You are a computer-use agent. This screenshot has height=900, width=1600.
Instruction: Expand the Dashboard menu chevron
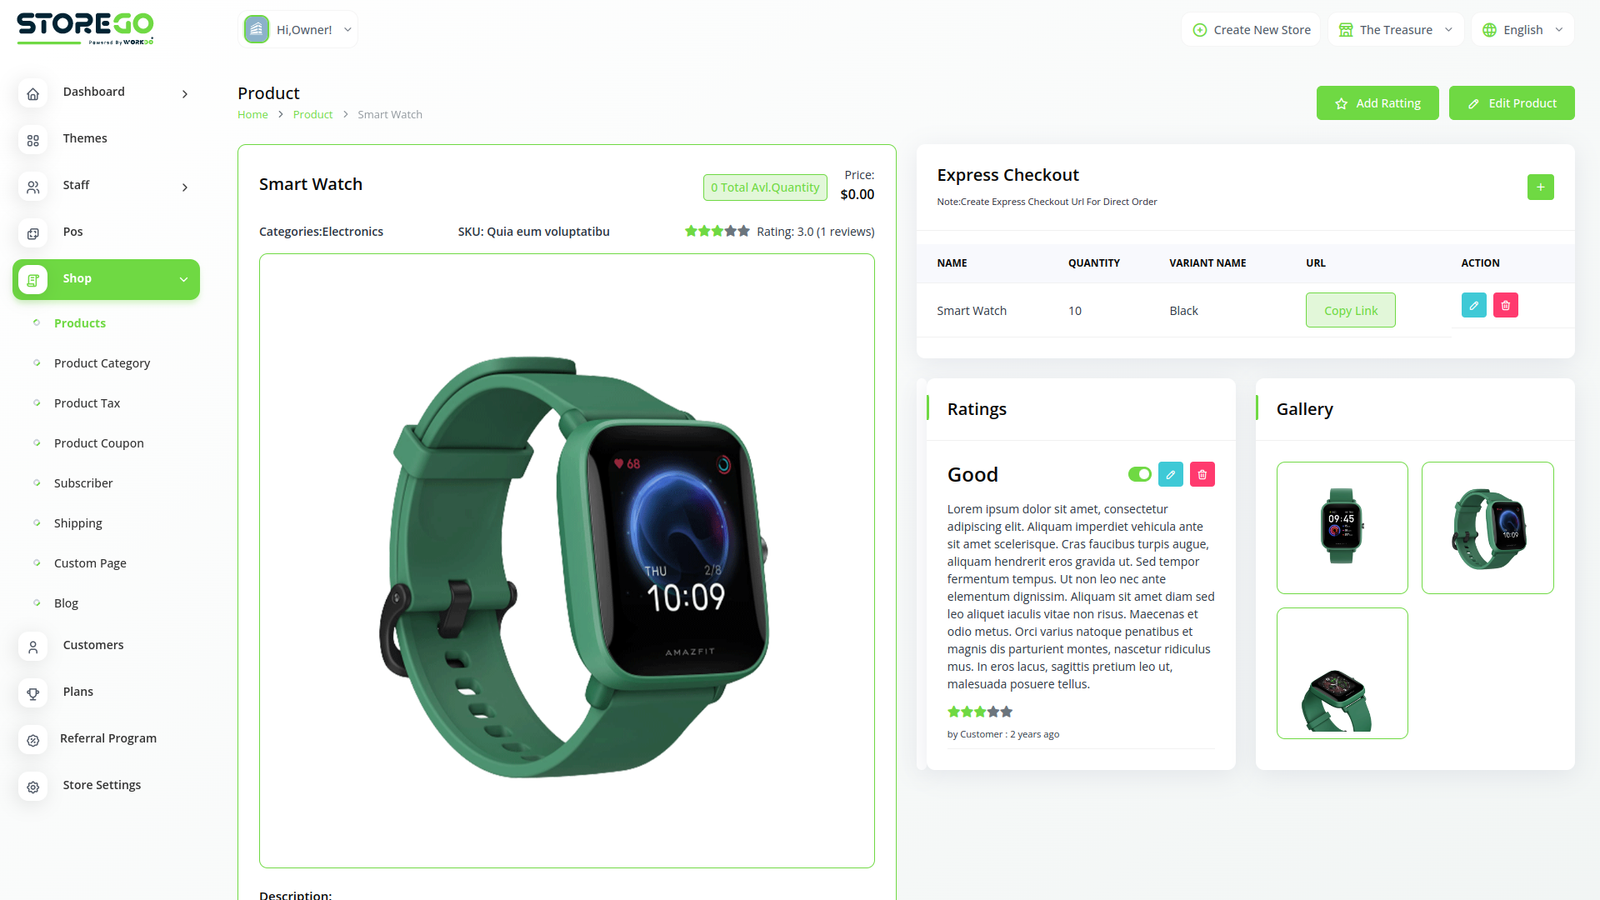coord(185,94)
